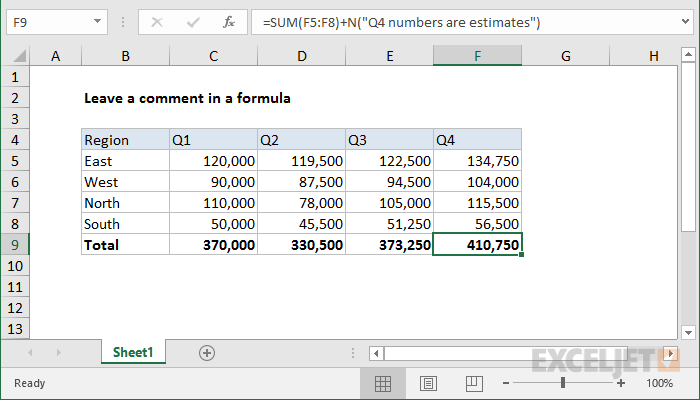The image size is (700, 400).
Task: Select cell with value 120,000
Action: click(213, 161)
